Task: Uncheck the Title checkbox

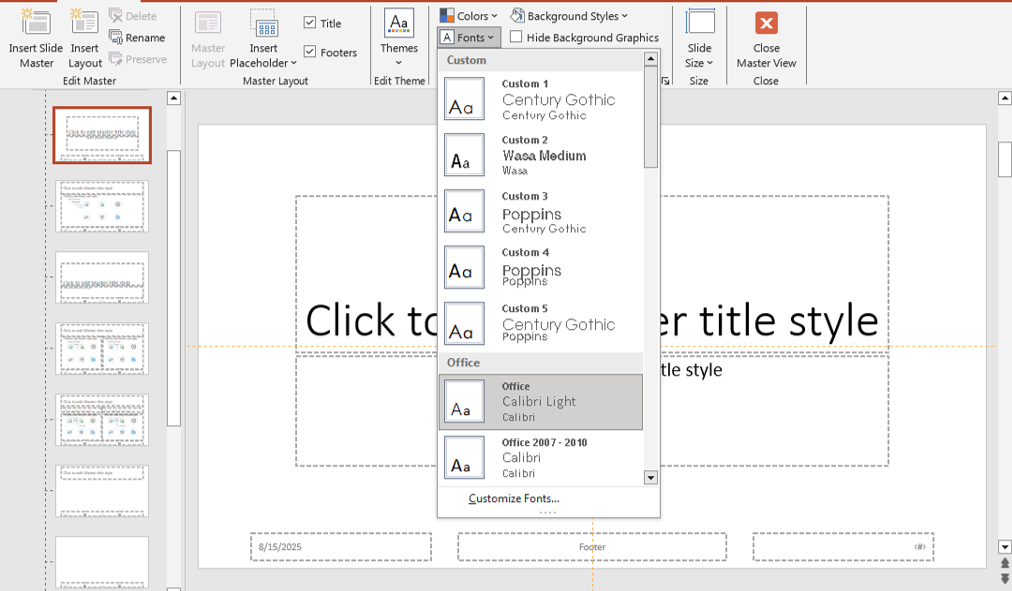Action: (310, 23)
